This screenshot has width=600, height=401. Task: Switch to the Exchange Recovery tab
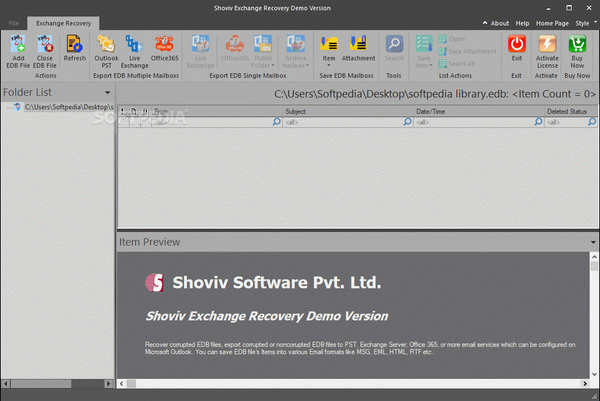point(64,23)
